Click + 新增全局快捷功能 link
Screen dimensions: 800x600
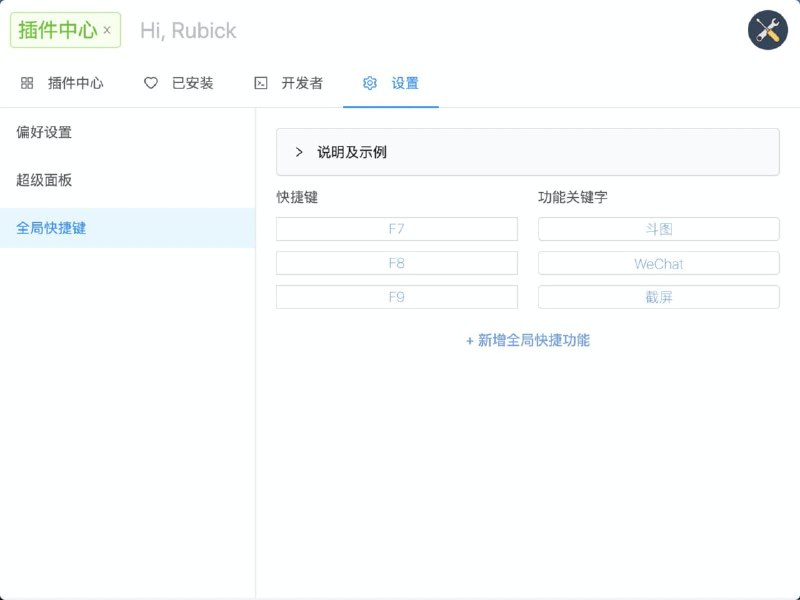point(528,340)
